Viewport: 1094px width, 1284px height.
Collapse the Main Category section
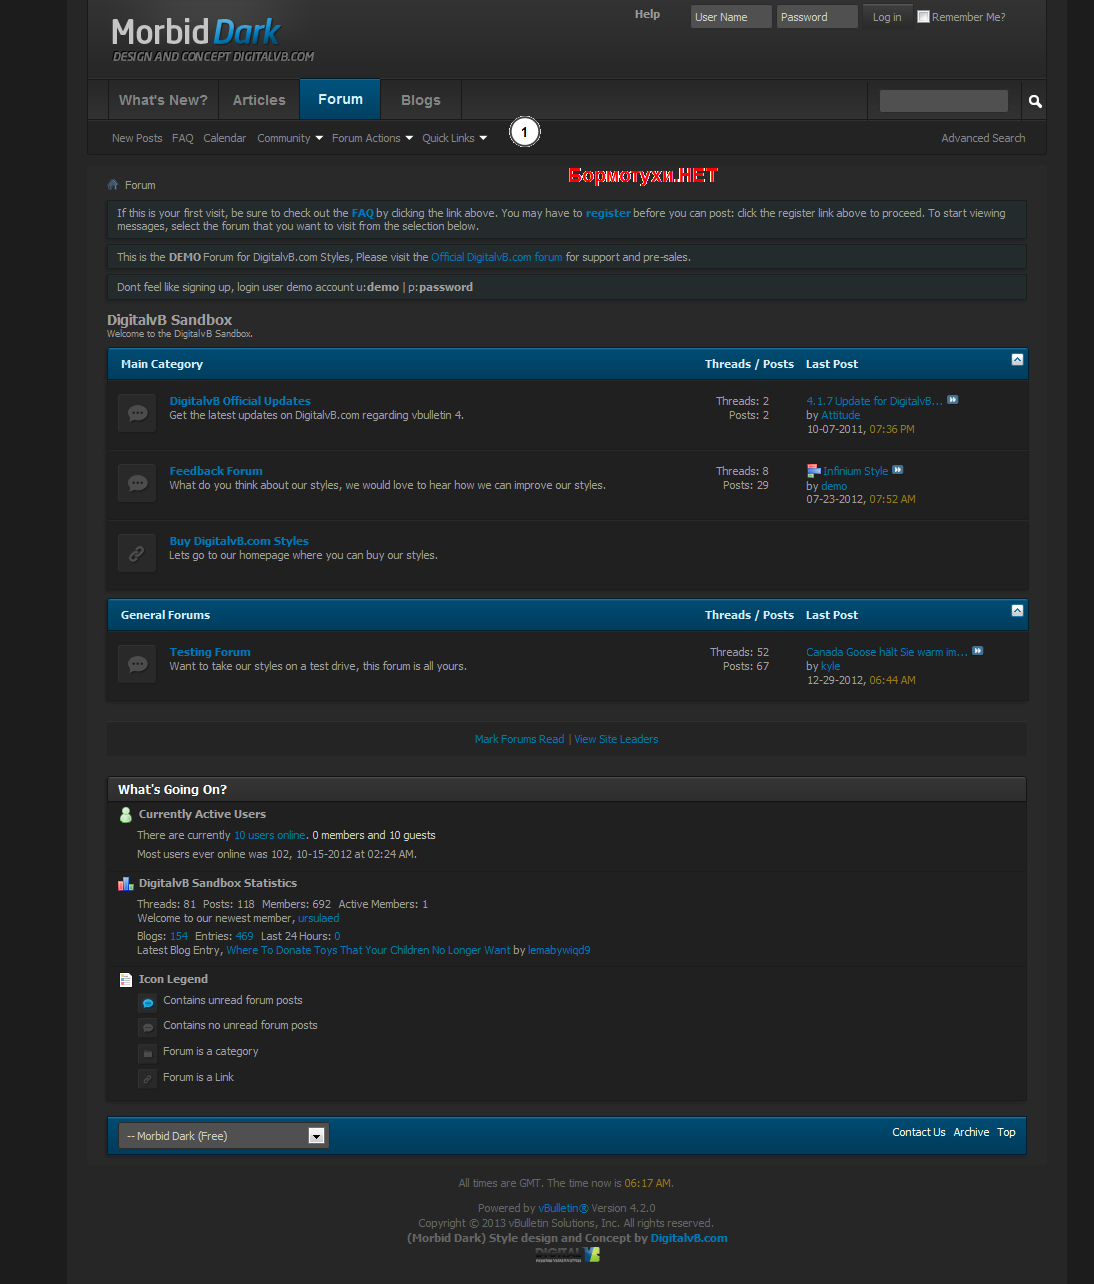(1017, 360)
